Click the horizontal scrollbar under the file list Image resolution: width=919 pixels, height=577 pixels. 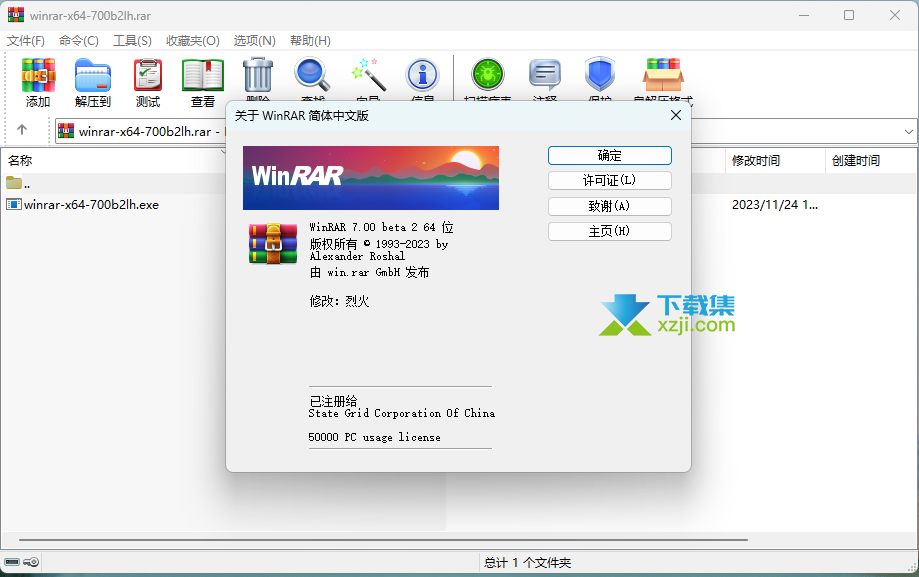coord(383,539)
